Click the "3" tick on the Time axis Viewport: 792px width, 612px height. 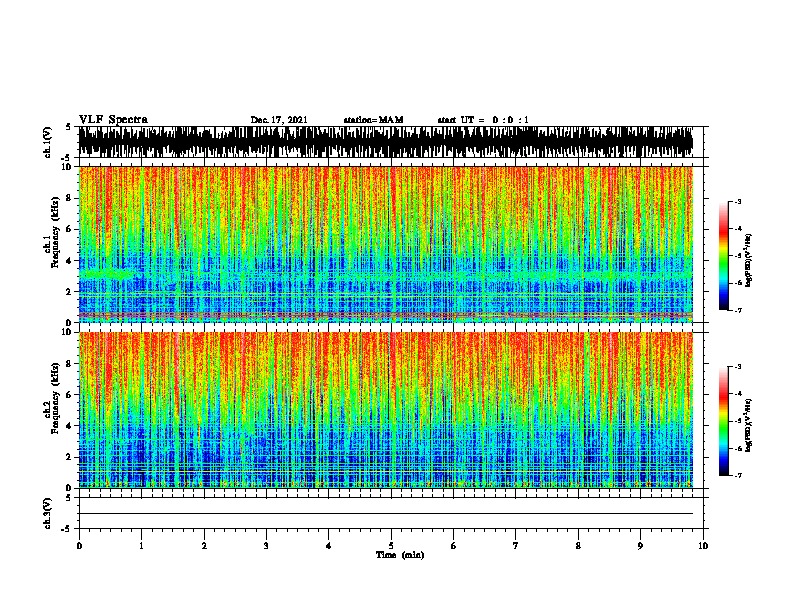click(x=266, y=546)
